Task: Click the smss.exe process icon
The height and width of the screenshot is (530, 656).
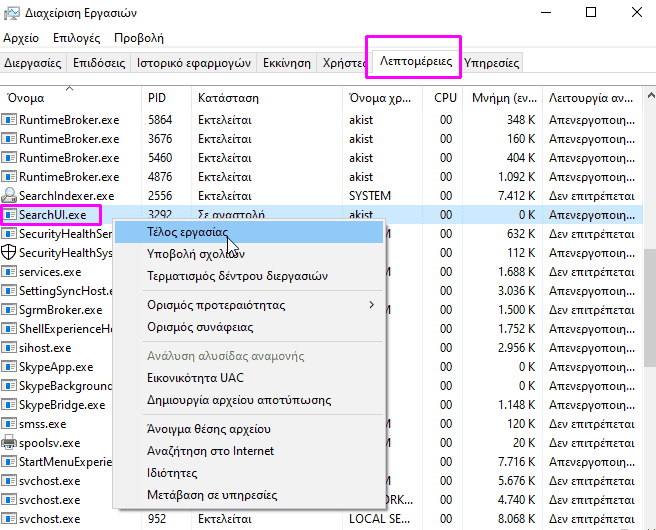Action: (x=9, y=424)
